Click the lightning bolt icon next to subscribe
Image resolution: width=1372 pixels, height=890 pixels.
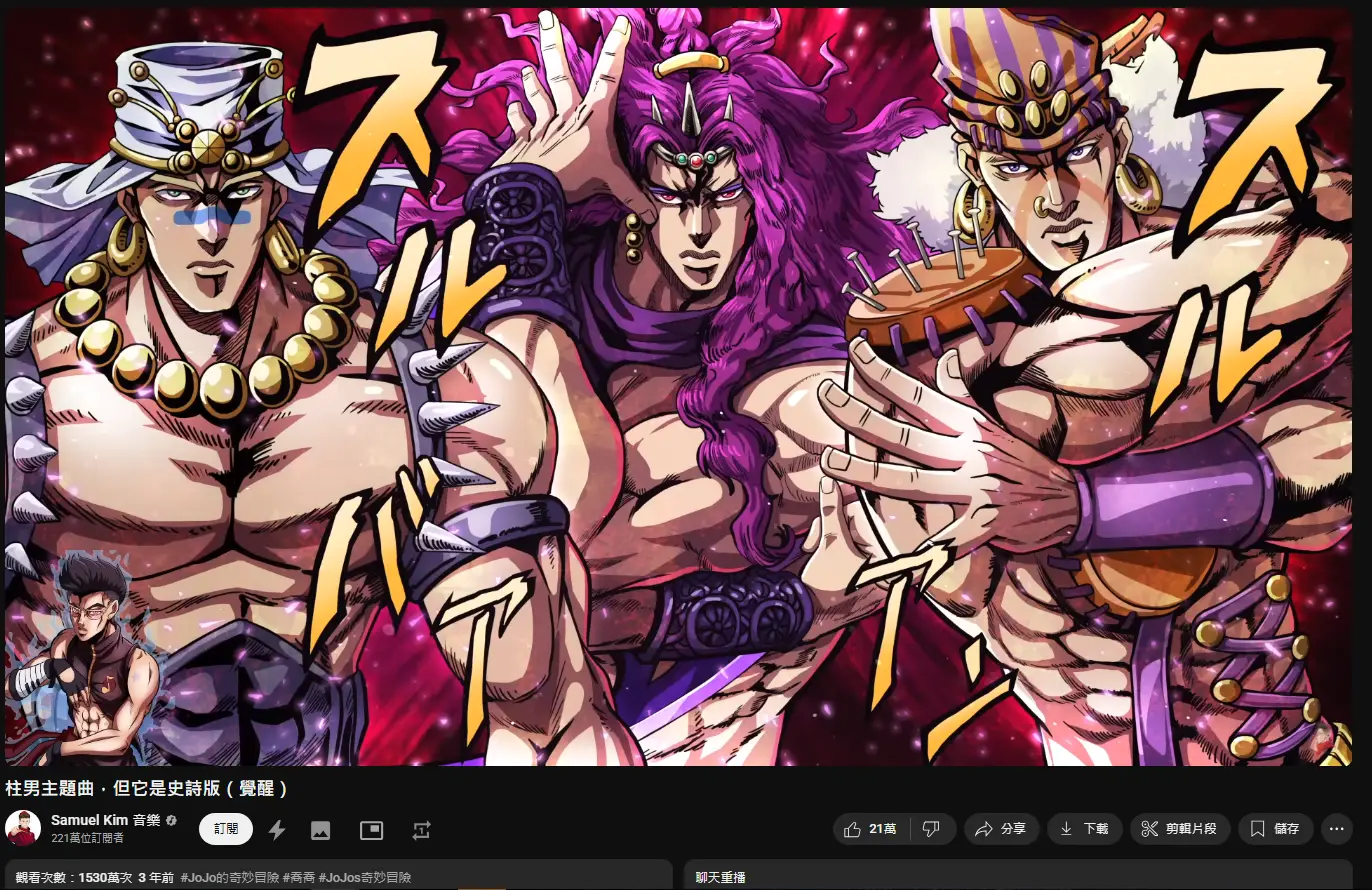click(x=277, y=830)
